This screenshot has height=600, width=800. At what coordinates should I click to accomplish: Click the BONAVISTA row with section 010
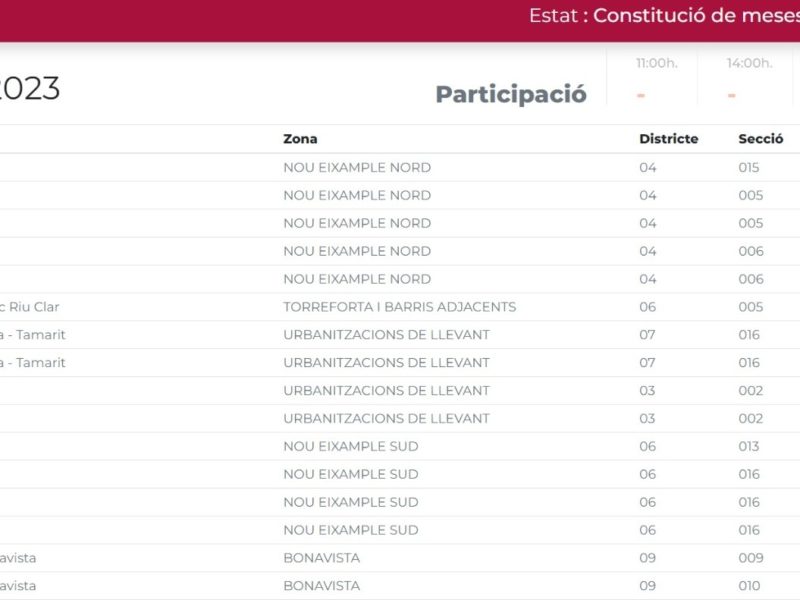click(400, 585)
